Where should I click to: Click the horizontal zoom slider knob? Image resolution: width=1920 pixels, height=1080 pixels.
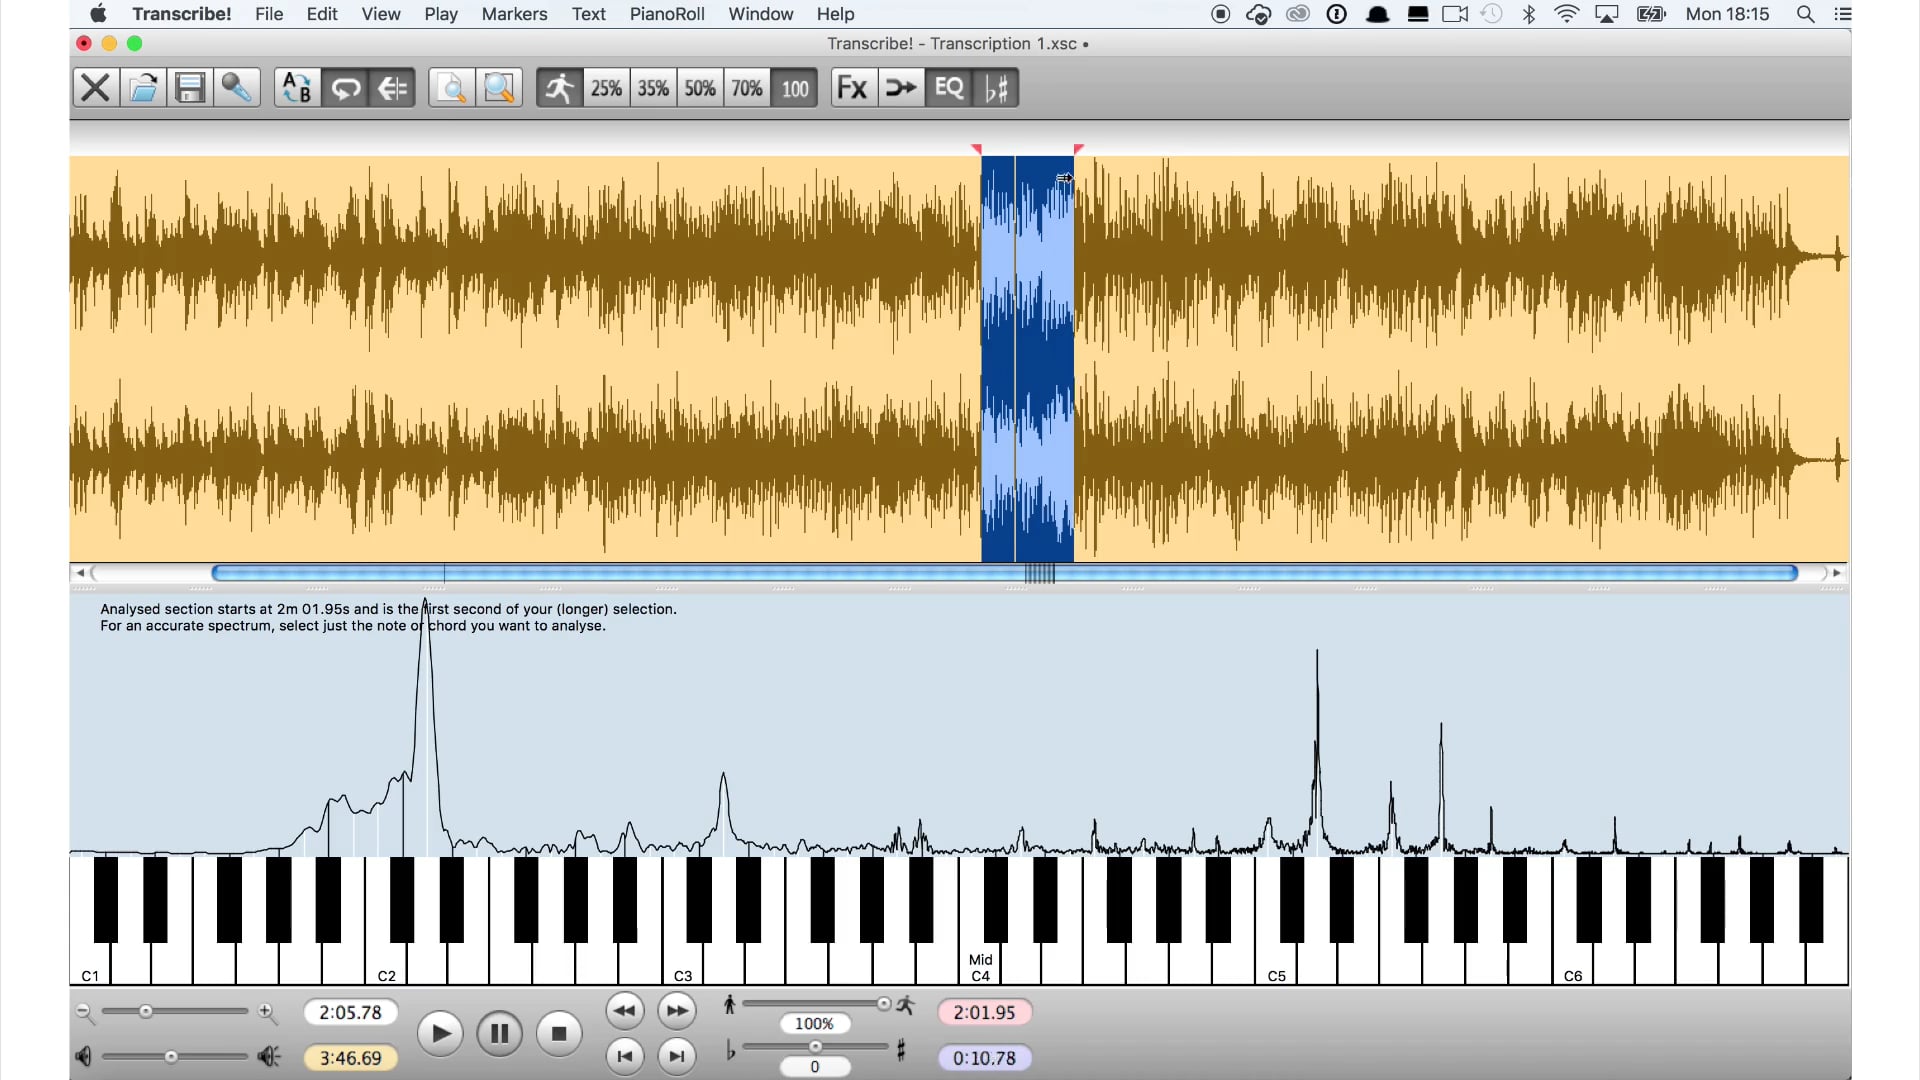click(x=146, y=1012)
